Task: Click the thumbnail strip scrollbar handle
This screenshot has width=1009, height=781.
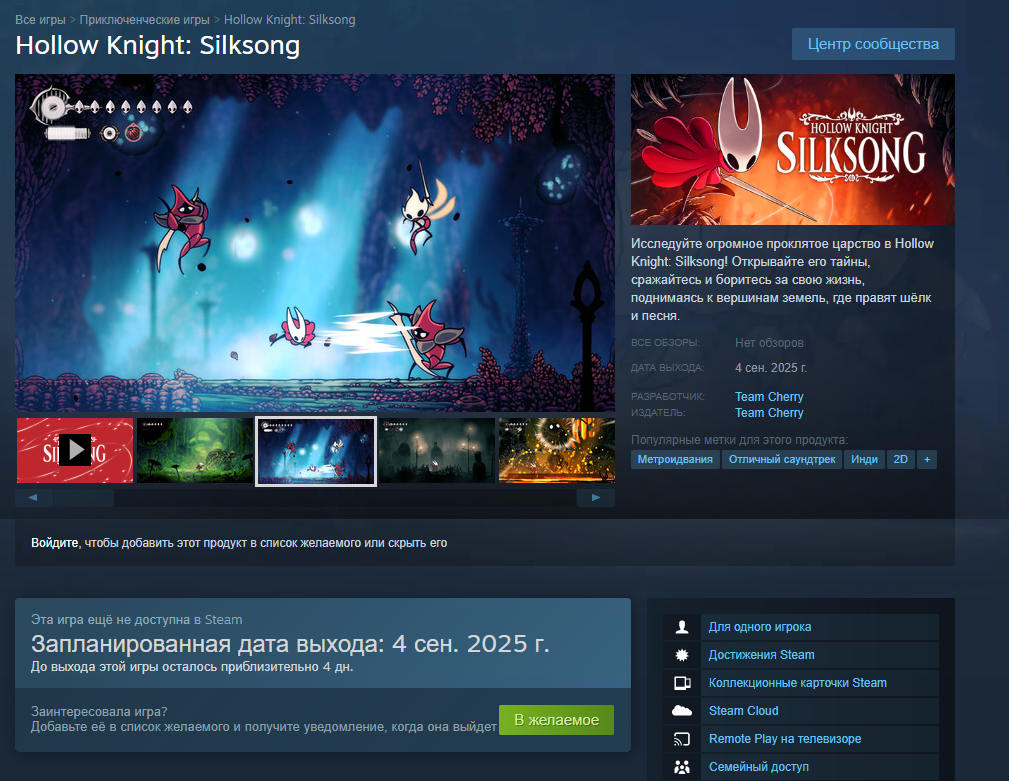Action: tap(84, 497)
